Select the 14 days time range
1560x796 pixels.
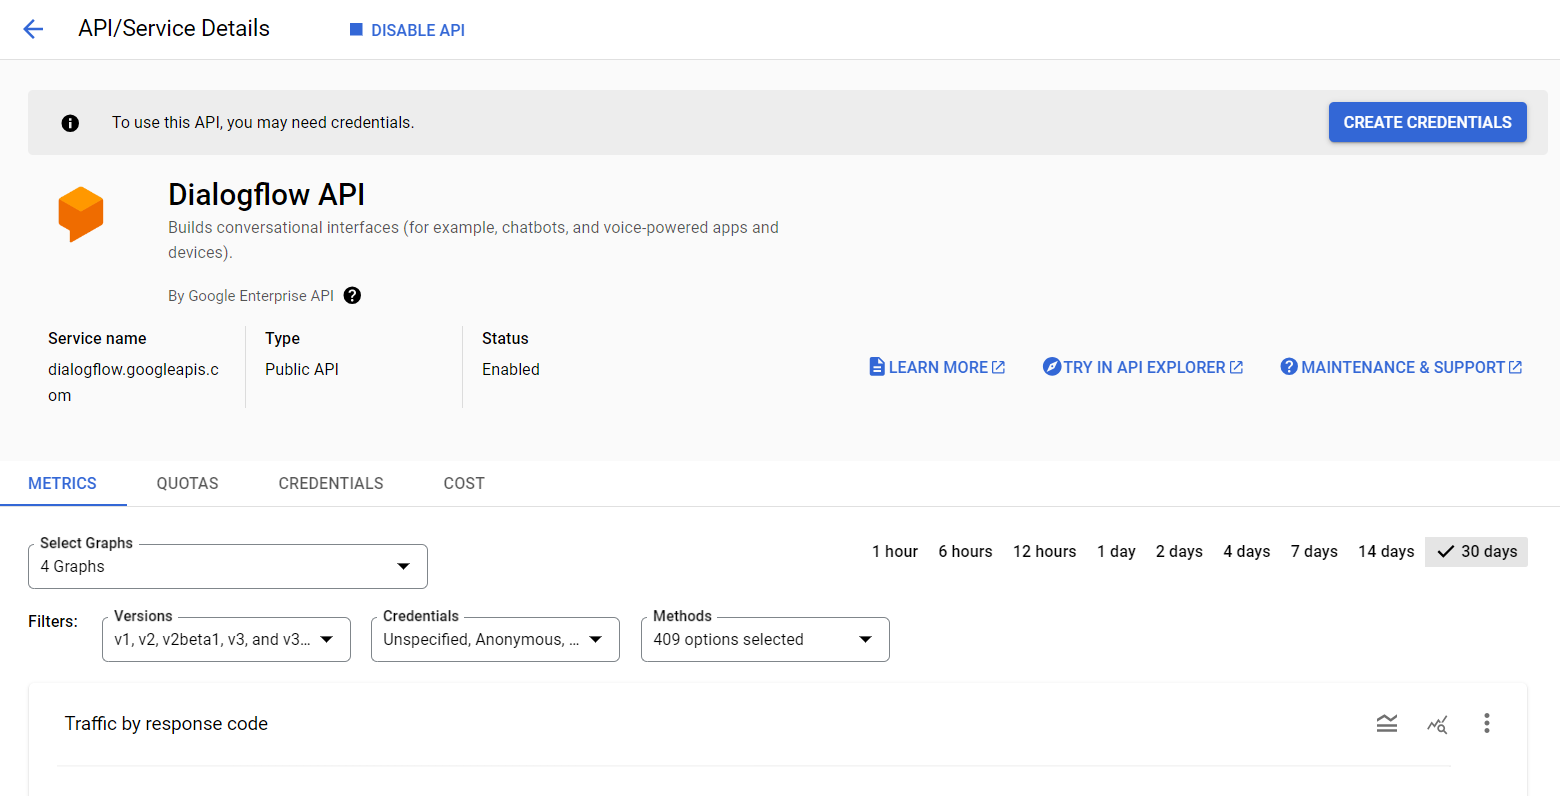point(1386,552)
